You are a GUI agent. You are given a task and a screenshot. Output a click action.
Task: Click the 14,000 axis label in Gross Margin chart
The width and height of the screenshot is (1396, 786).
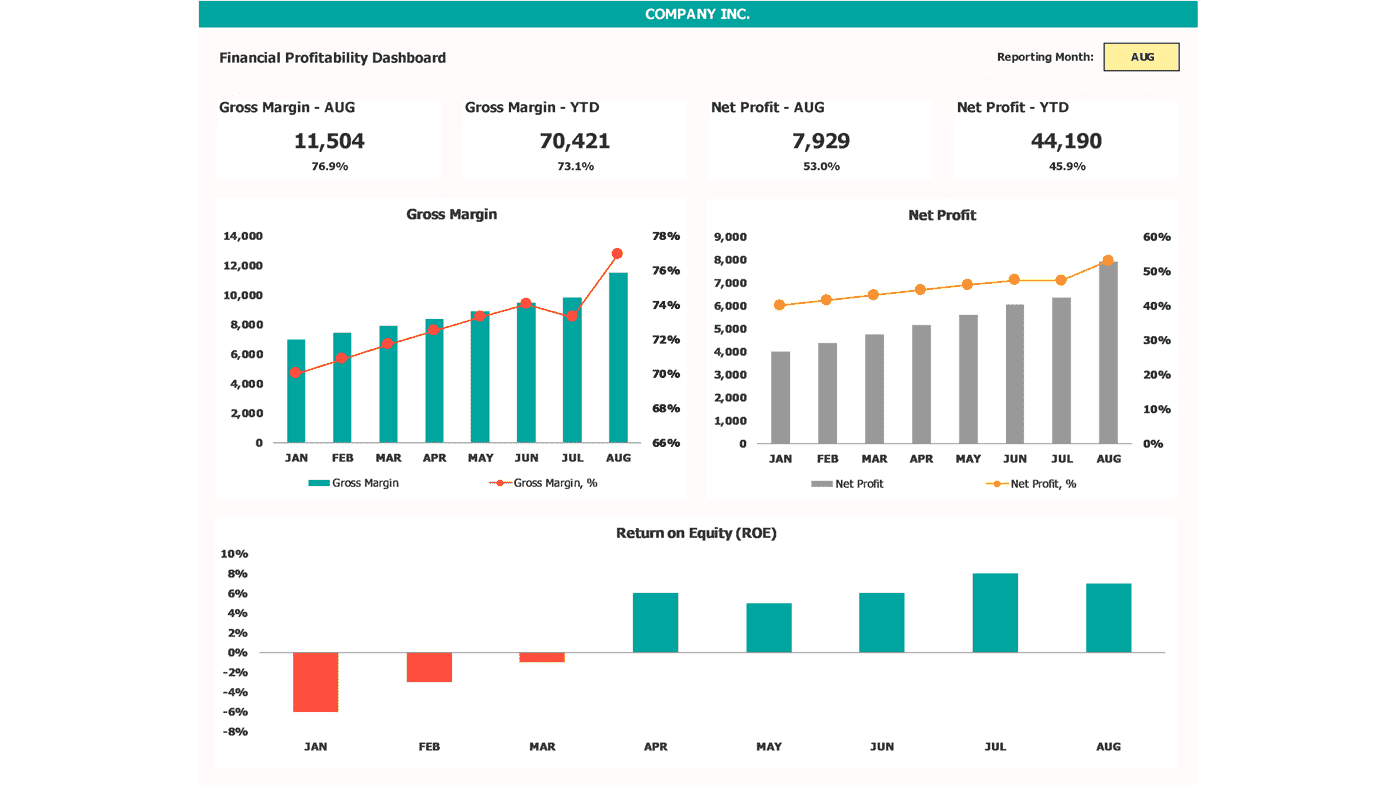pos(243,236)
